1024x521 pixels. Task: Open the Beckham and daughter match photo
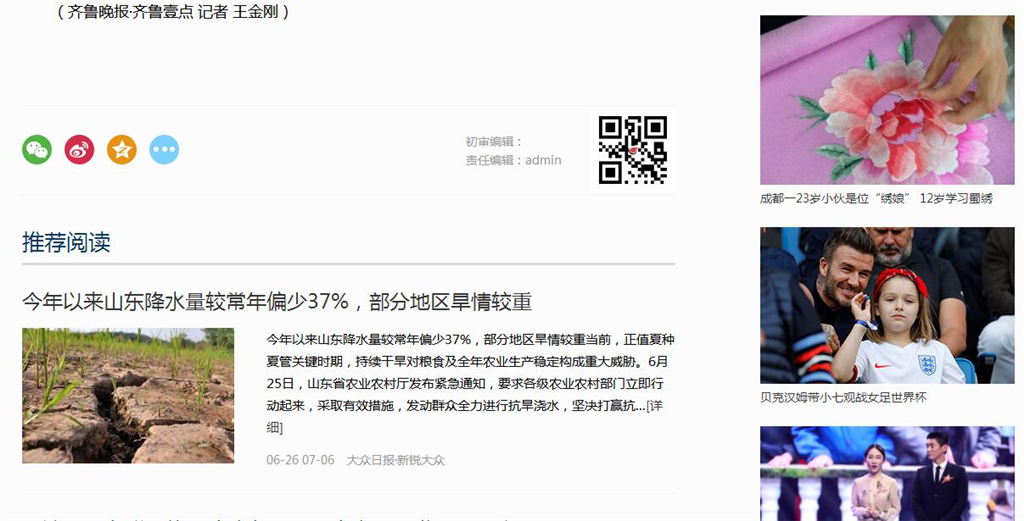click(887, 305)
